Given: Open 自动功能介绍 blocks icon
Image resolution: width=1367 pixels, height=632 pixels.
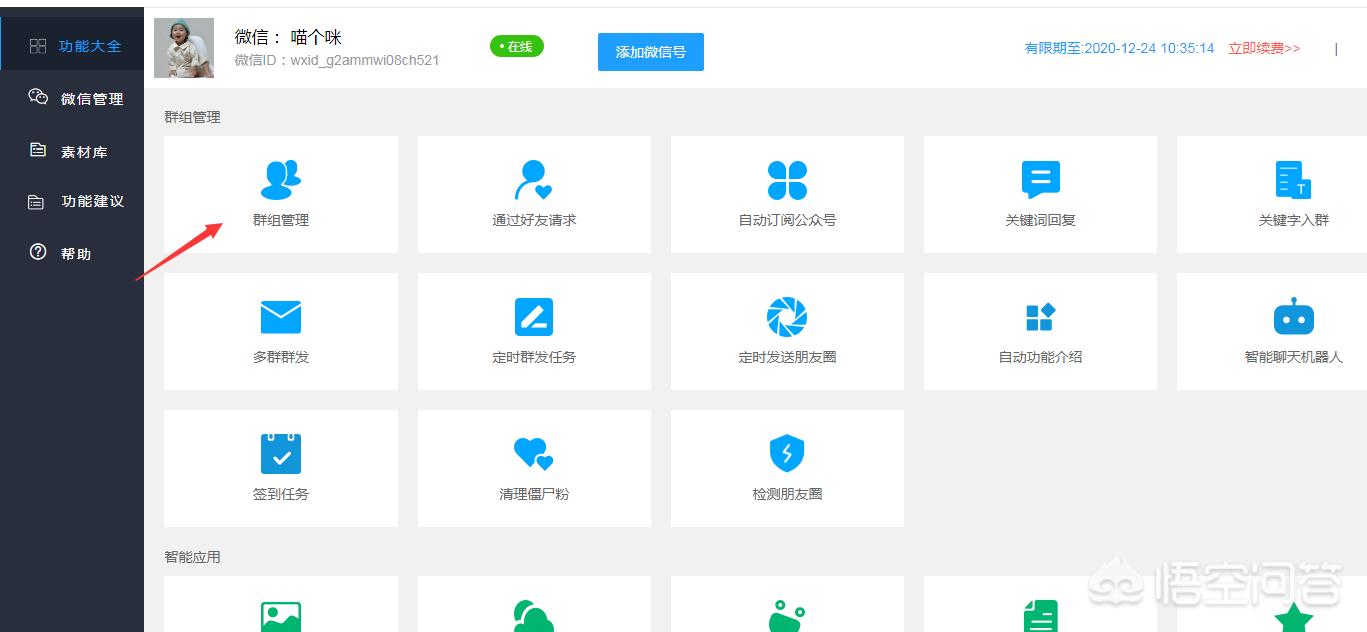Looking at the screenshot, I should click(1040, 317).
